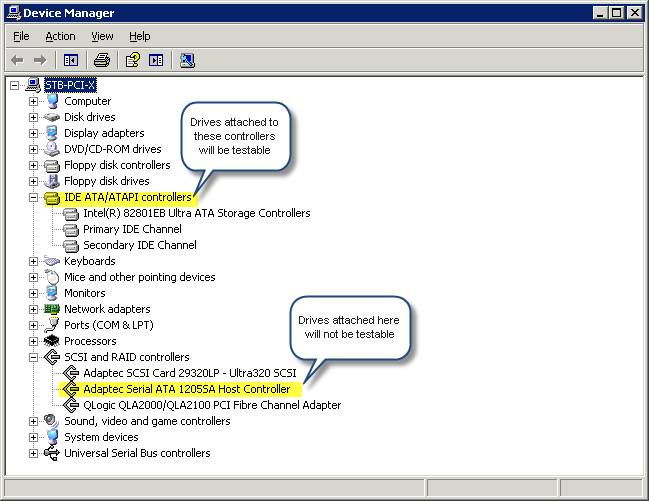The image size is (649, 501).
Task: Click the Properties toolbar icon
Action: tap(132, 60)
